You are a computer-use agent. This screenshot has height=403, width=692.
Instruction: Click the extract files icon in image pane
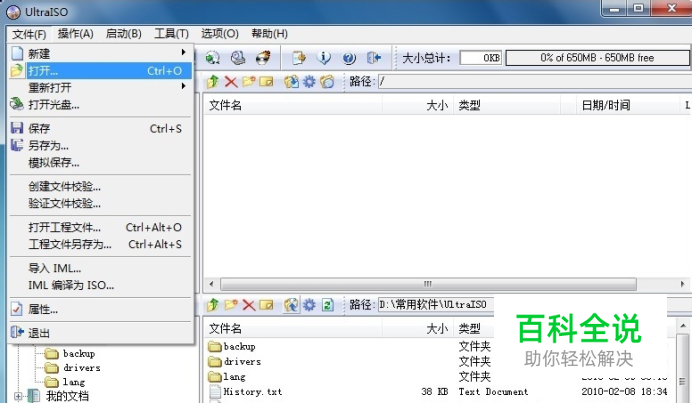tap(291, 81)
